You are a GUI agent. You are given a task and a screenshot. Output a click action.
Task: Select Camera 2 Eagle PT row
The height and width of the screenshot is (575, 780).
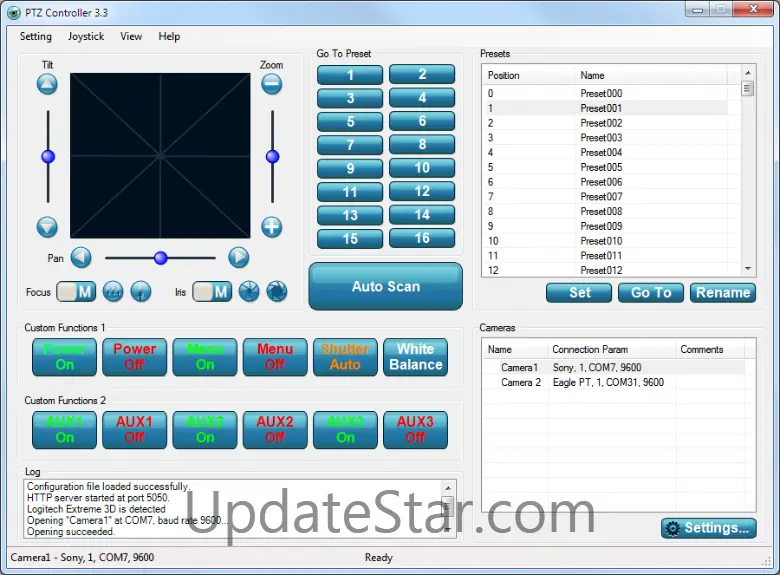pyautogui.click(x=614, y=383)
